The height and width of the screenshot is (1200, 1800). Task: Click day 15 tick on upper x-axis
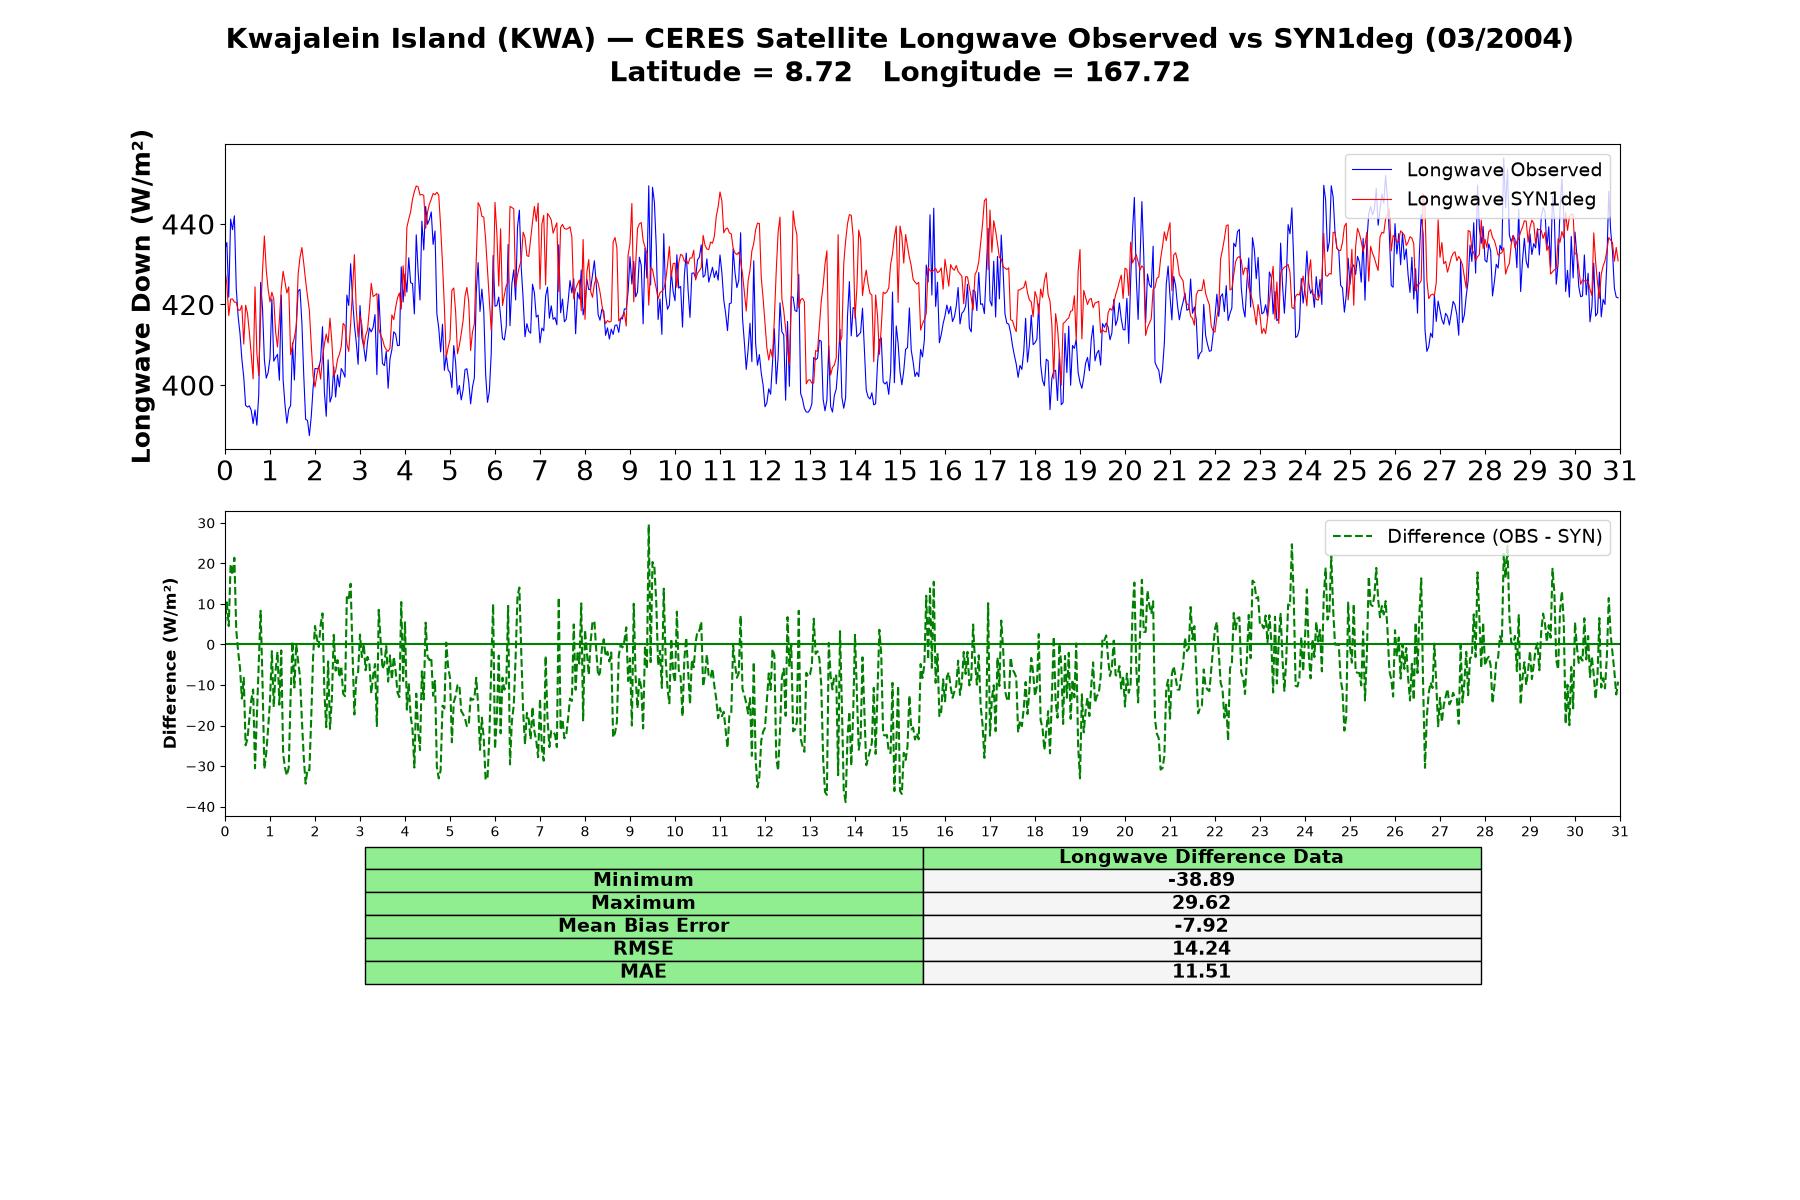pyautogui.click(x=899, y=471)
